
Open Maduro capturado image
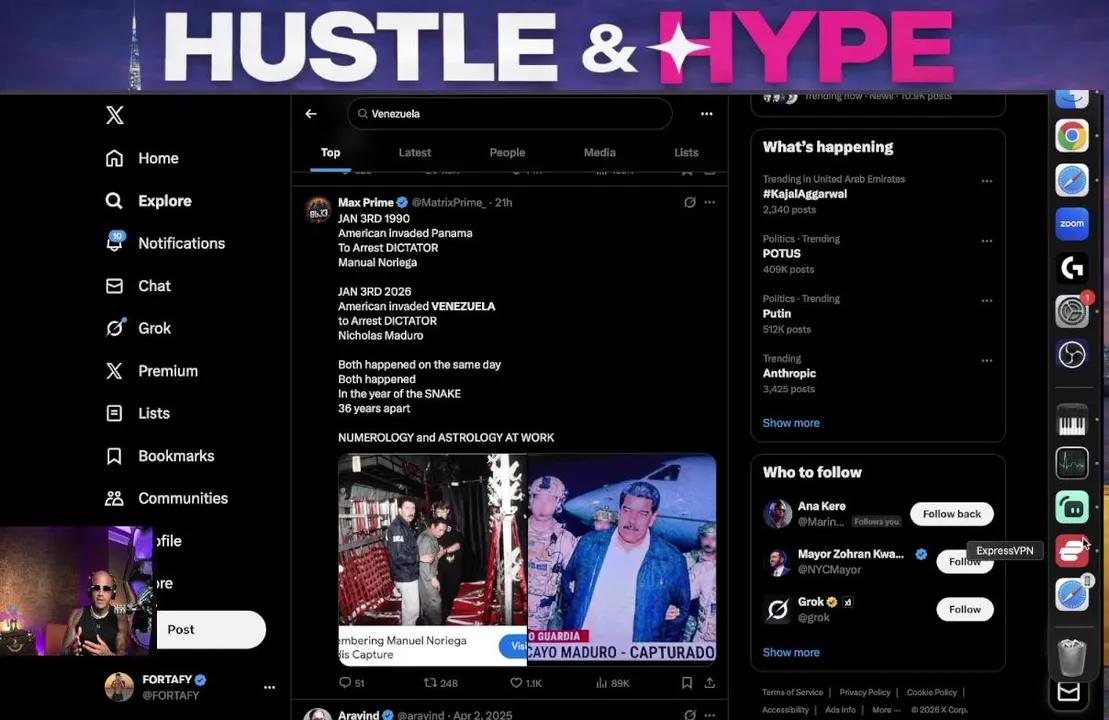[622, 559]
